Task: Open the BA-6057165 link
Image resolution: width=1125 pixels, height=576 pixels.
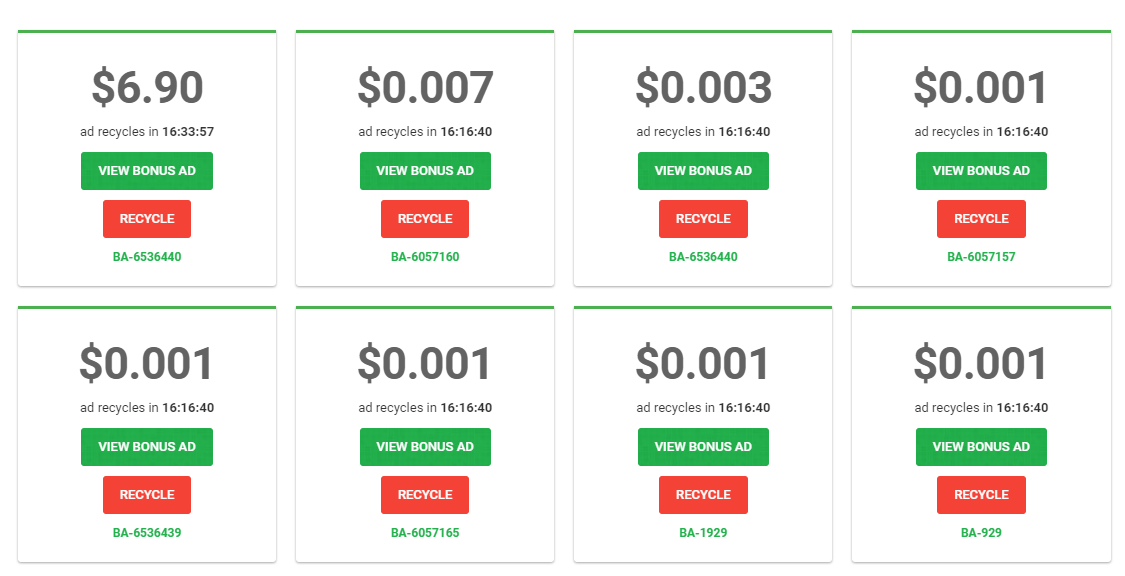Action: [425, 533]
